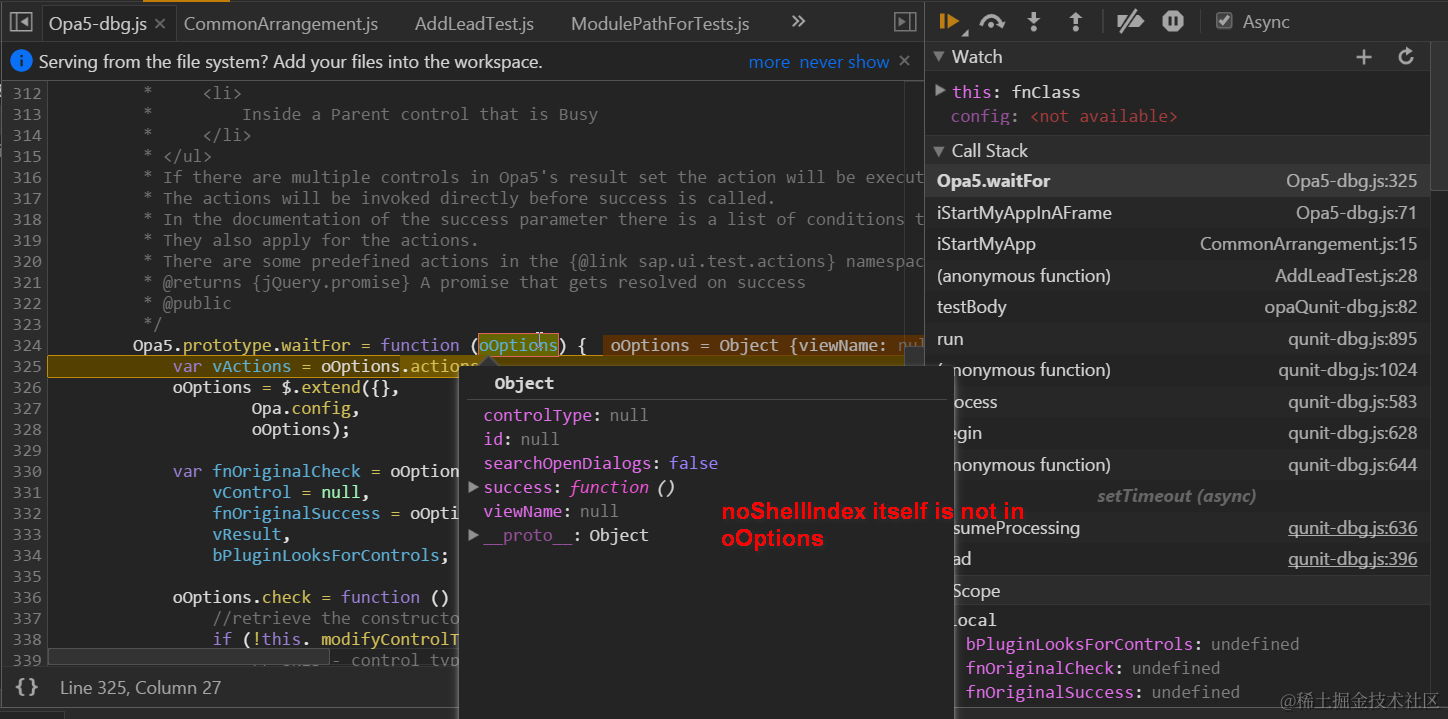Select the anonymous function at AddLeadTest.js:28
The width and height of the screenshot is (1448, 719).
[x=1177, y=276]
